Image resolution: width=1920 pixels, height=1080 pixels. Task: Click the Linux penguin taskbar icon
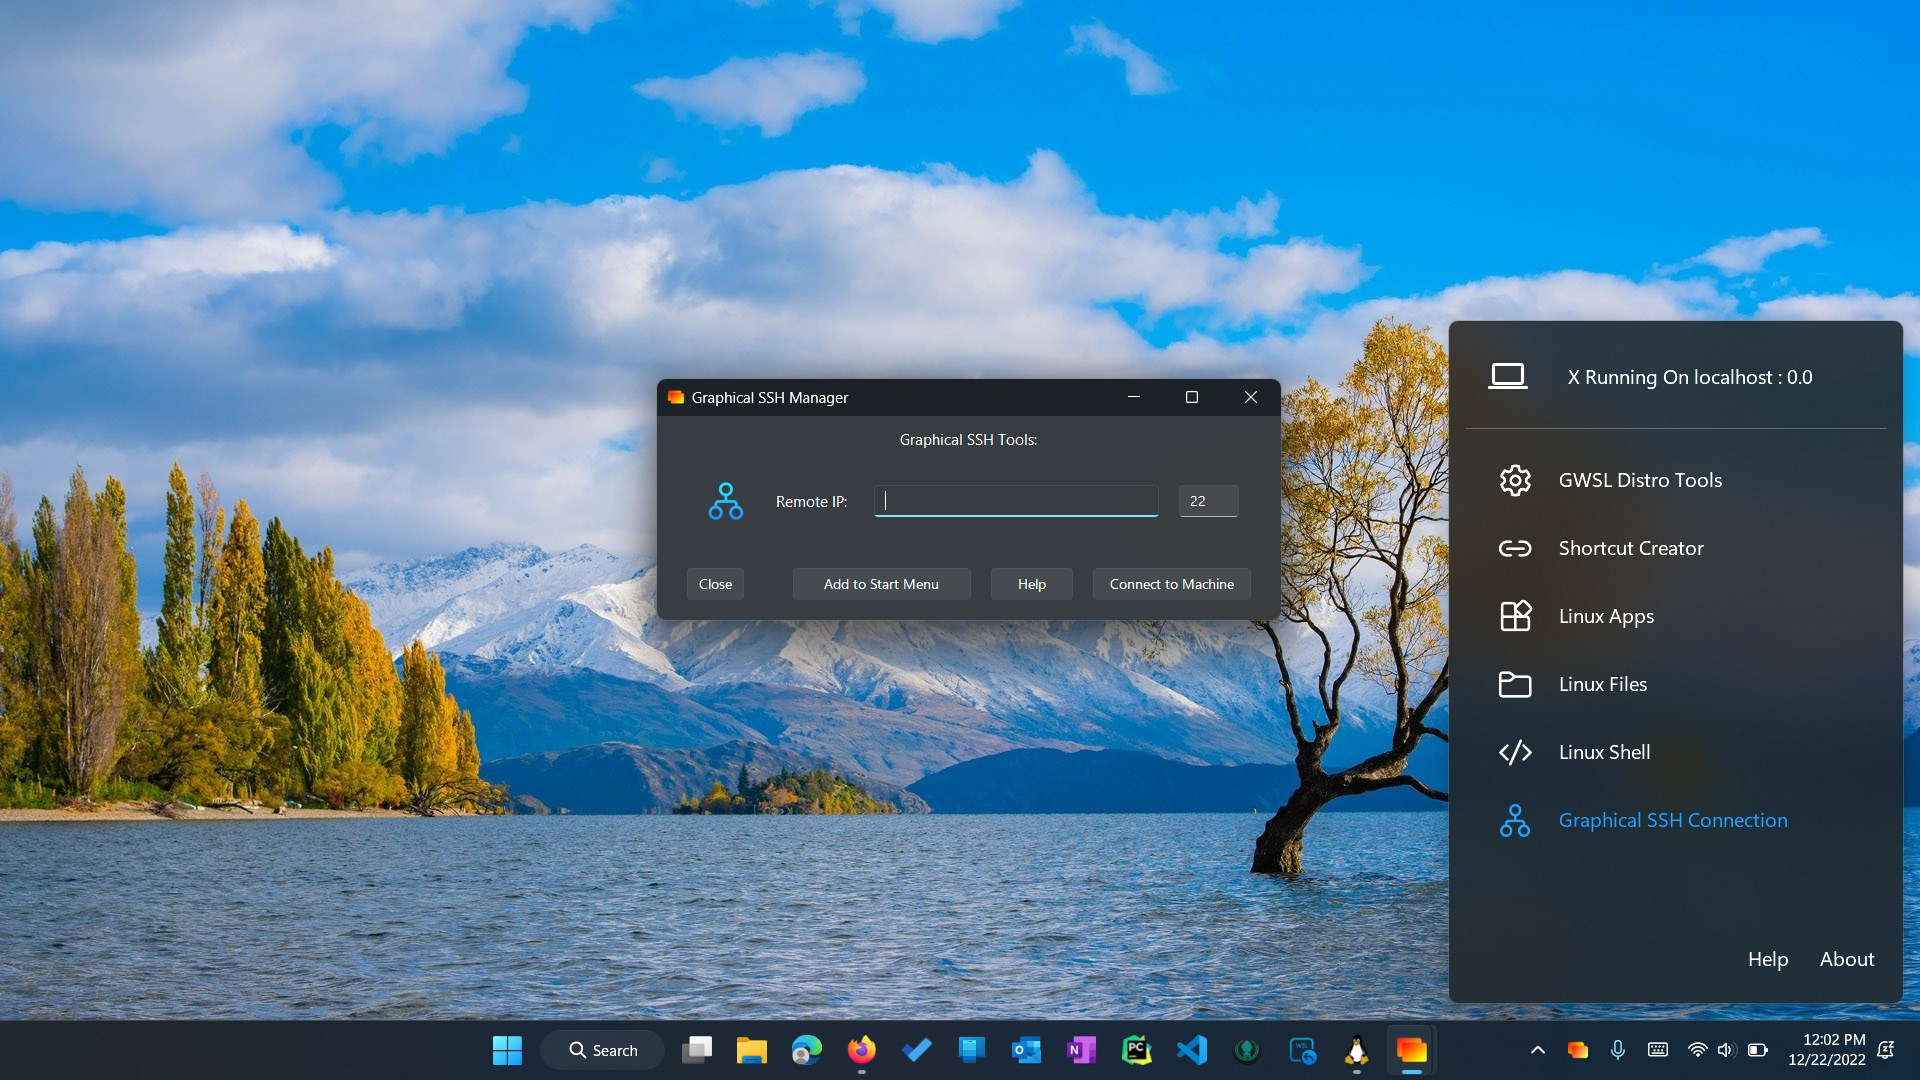point(1356,1050)
